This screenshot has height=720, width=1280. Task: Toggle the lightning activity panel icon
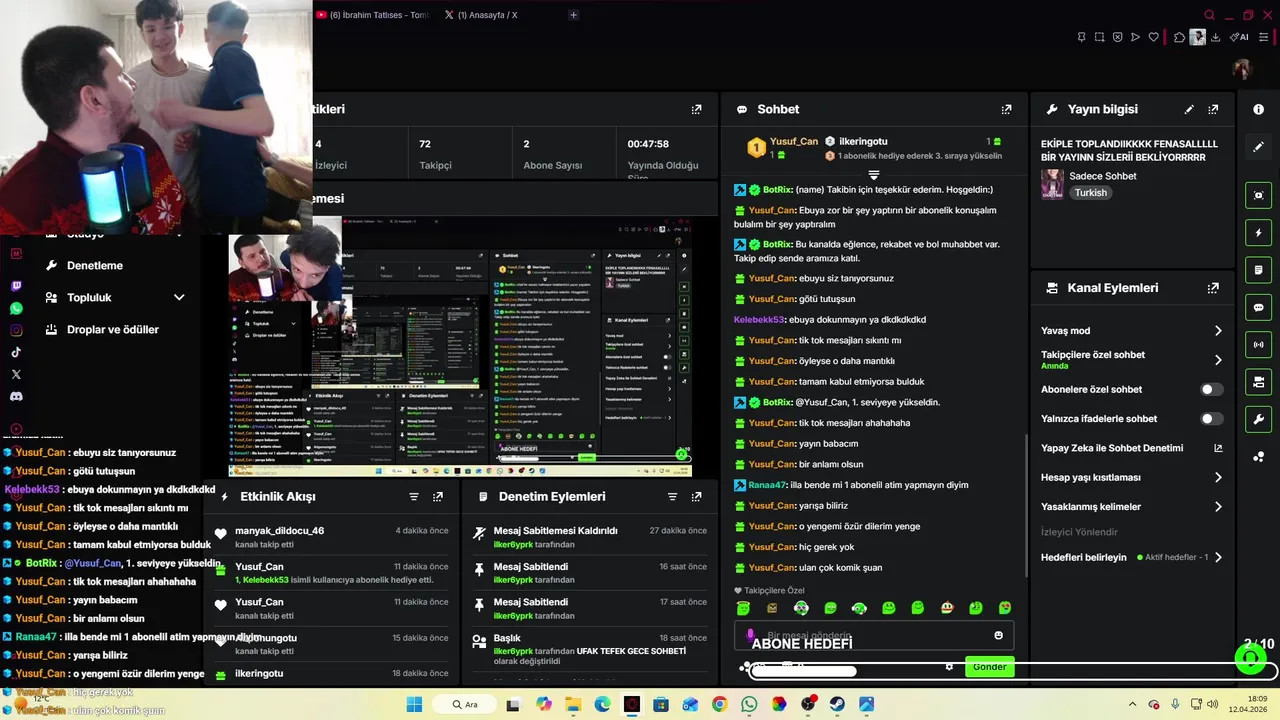1259,233
